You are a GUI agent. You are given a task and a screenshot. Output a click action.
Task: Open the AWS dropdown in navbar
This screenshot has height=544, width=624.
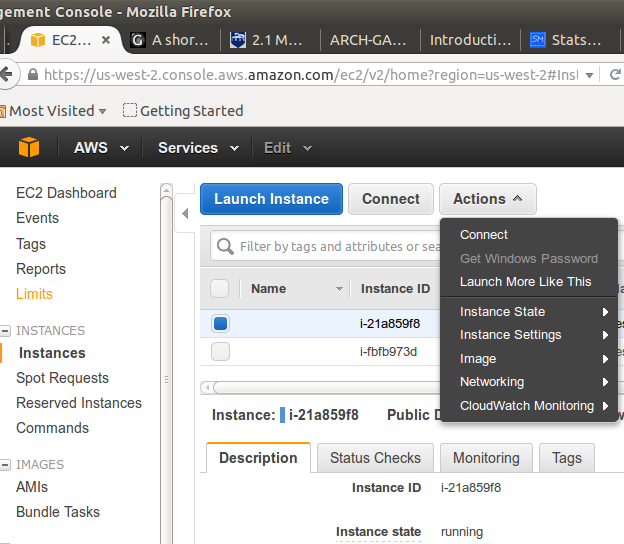(102, 148)
